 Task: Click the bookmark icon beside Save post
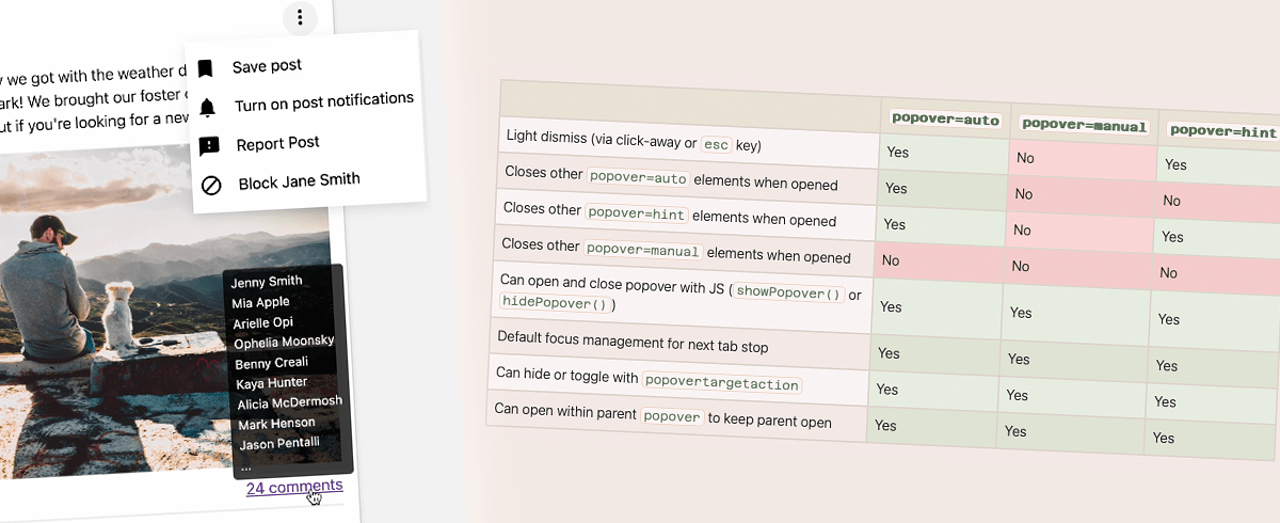click(205, 69)
